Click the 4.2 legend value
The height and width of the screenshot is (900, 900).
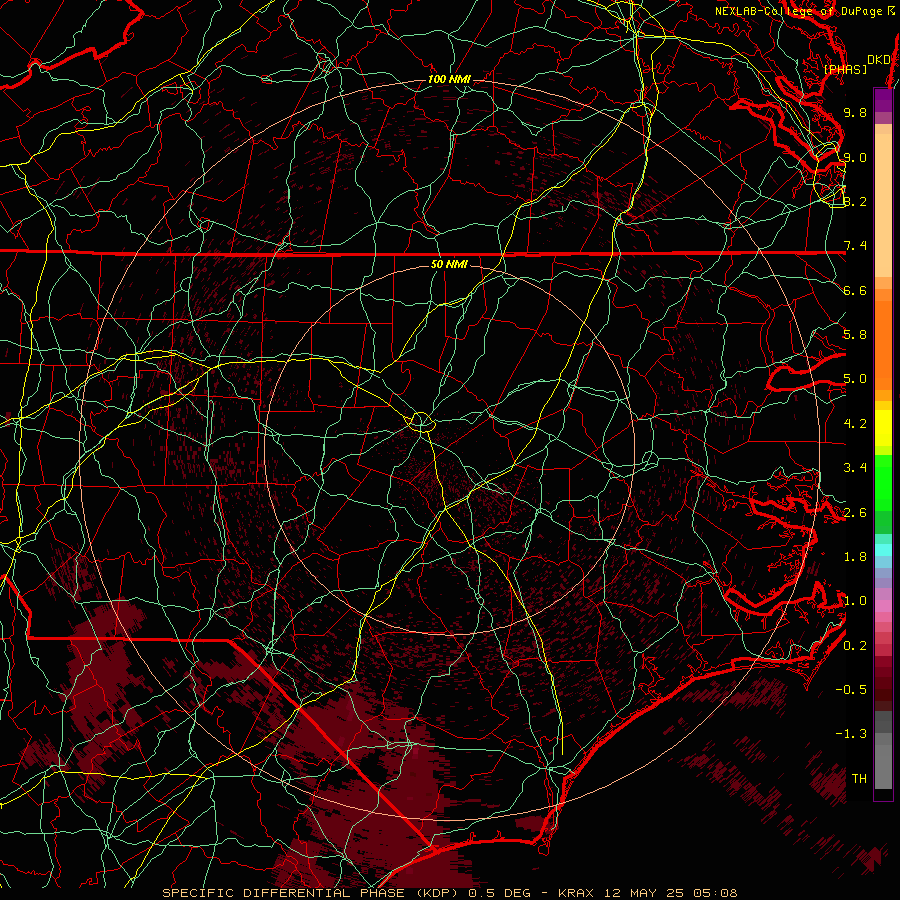[x=855, y=424]
